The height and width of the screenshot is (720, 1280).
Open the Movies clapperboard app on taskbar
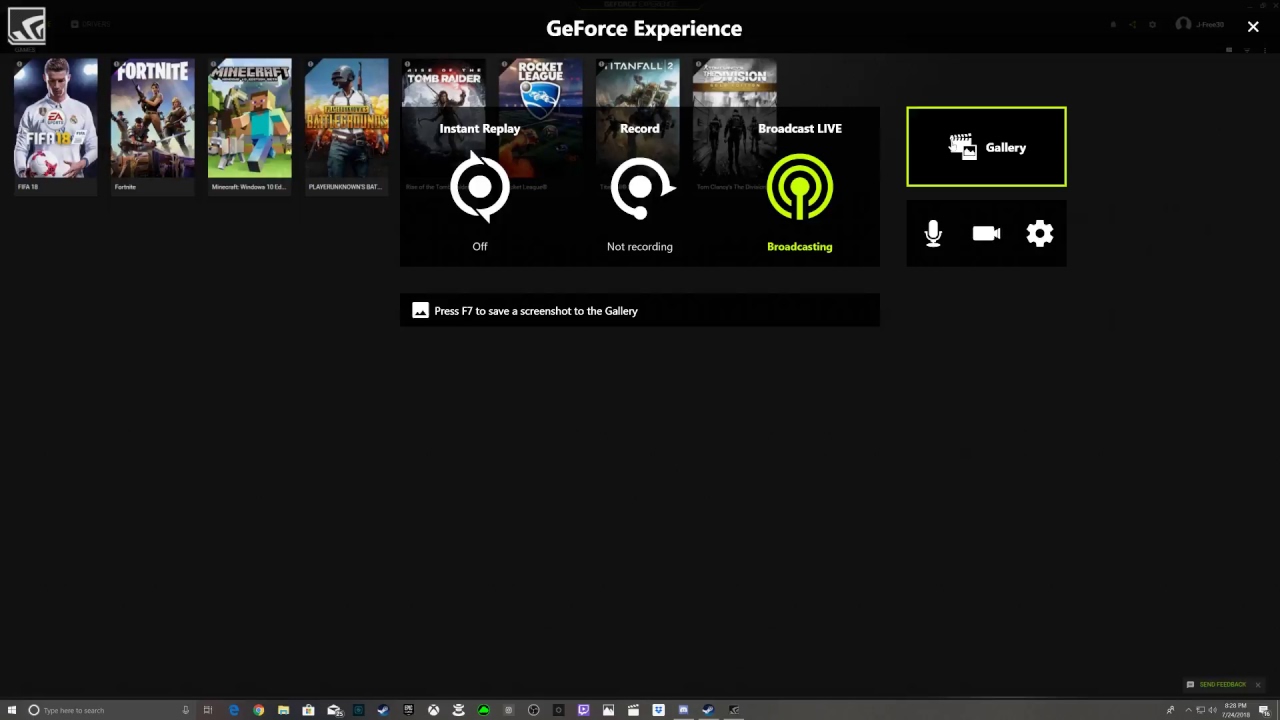pyautogui.click(x=633, y=710)
